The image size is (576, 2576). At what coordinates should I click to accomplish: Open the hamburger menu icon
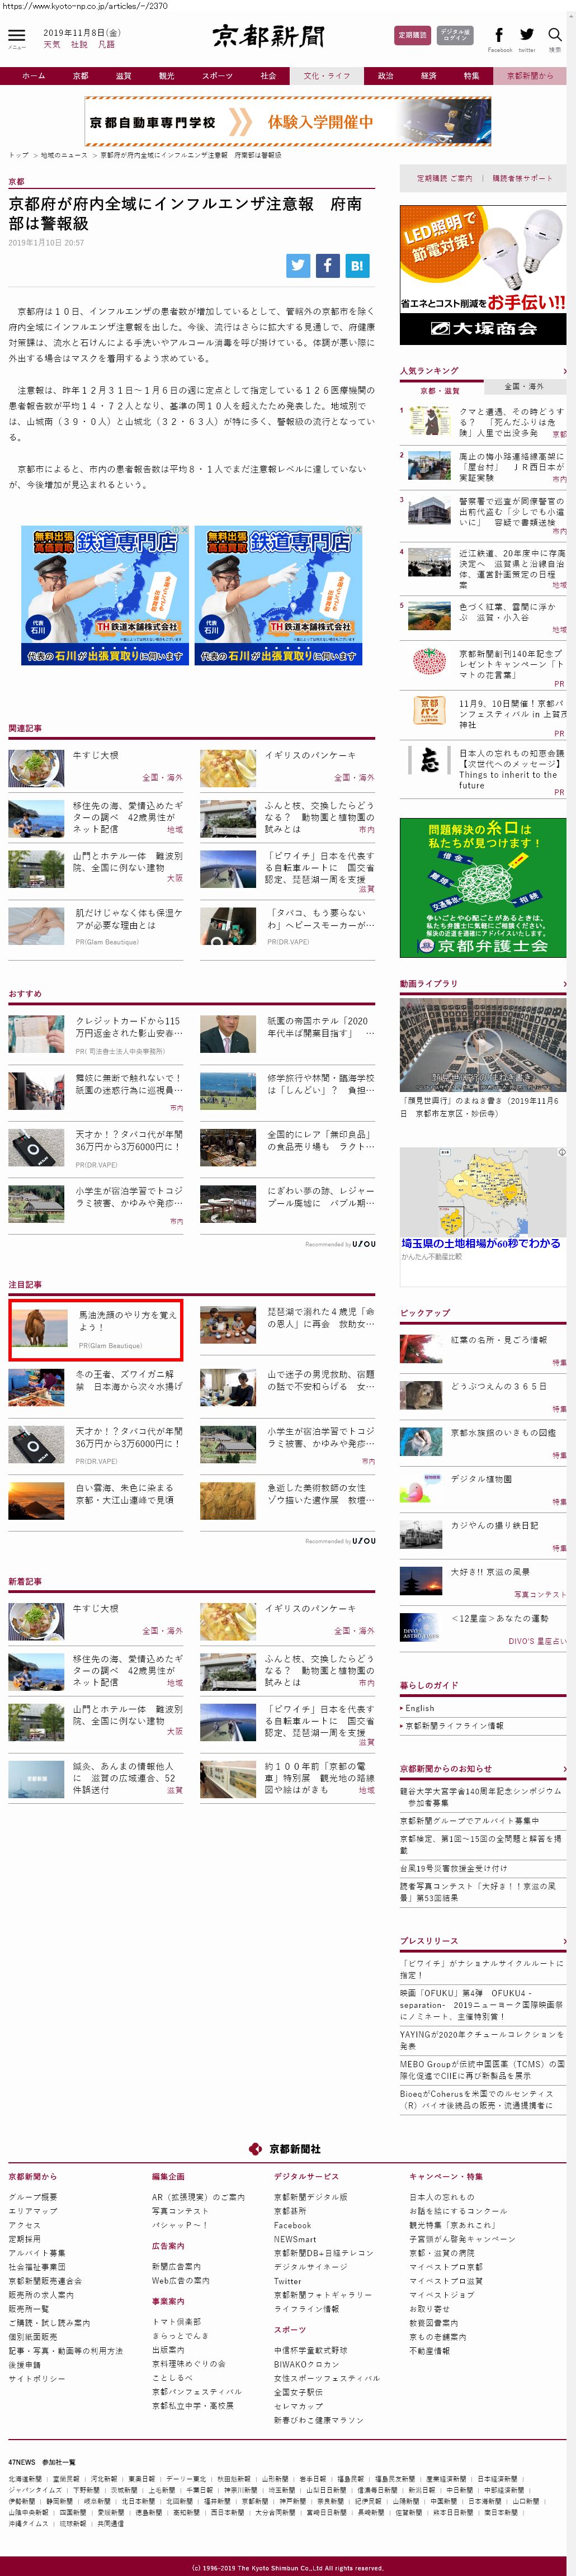tap(16, 36)
